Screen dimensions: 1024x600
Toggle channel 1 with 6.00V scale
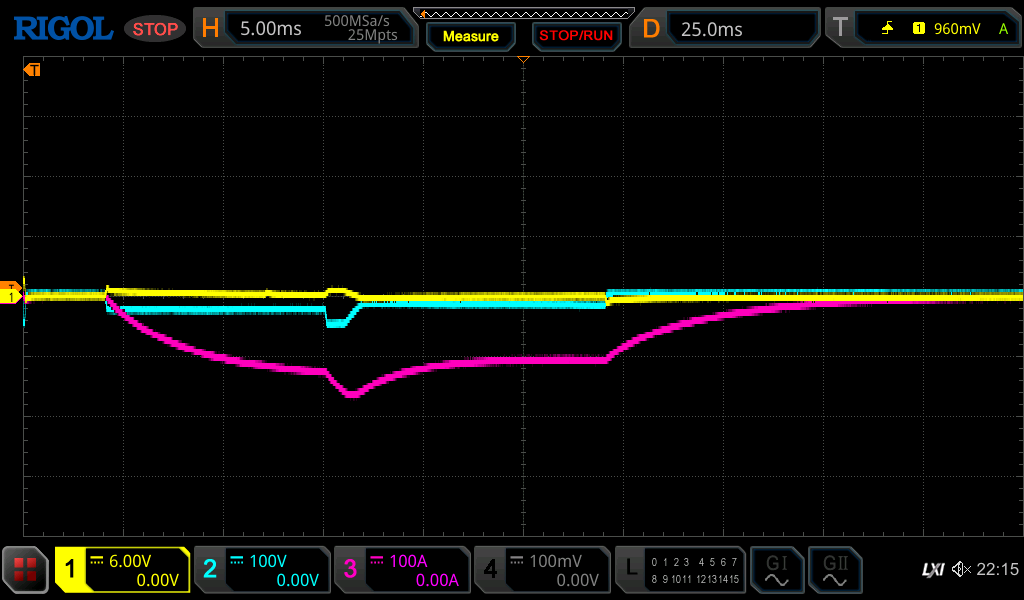(122, 570)
